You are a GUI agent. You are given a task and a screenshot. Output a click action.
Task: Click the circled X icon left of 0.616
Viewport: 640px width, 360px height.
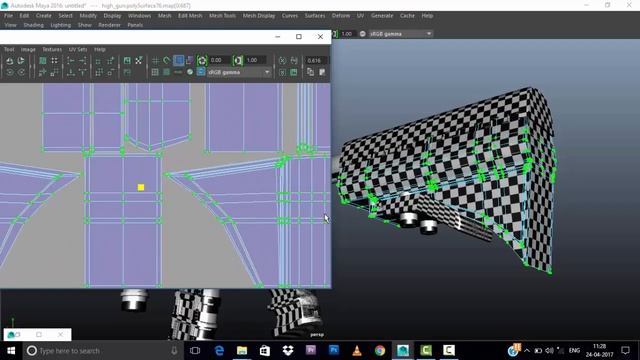pos(282,61)
